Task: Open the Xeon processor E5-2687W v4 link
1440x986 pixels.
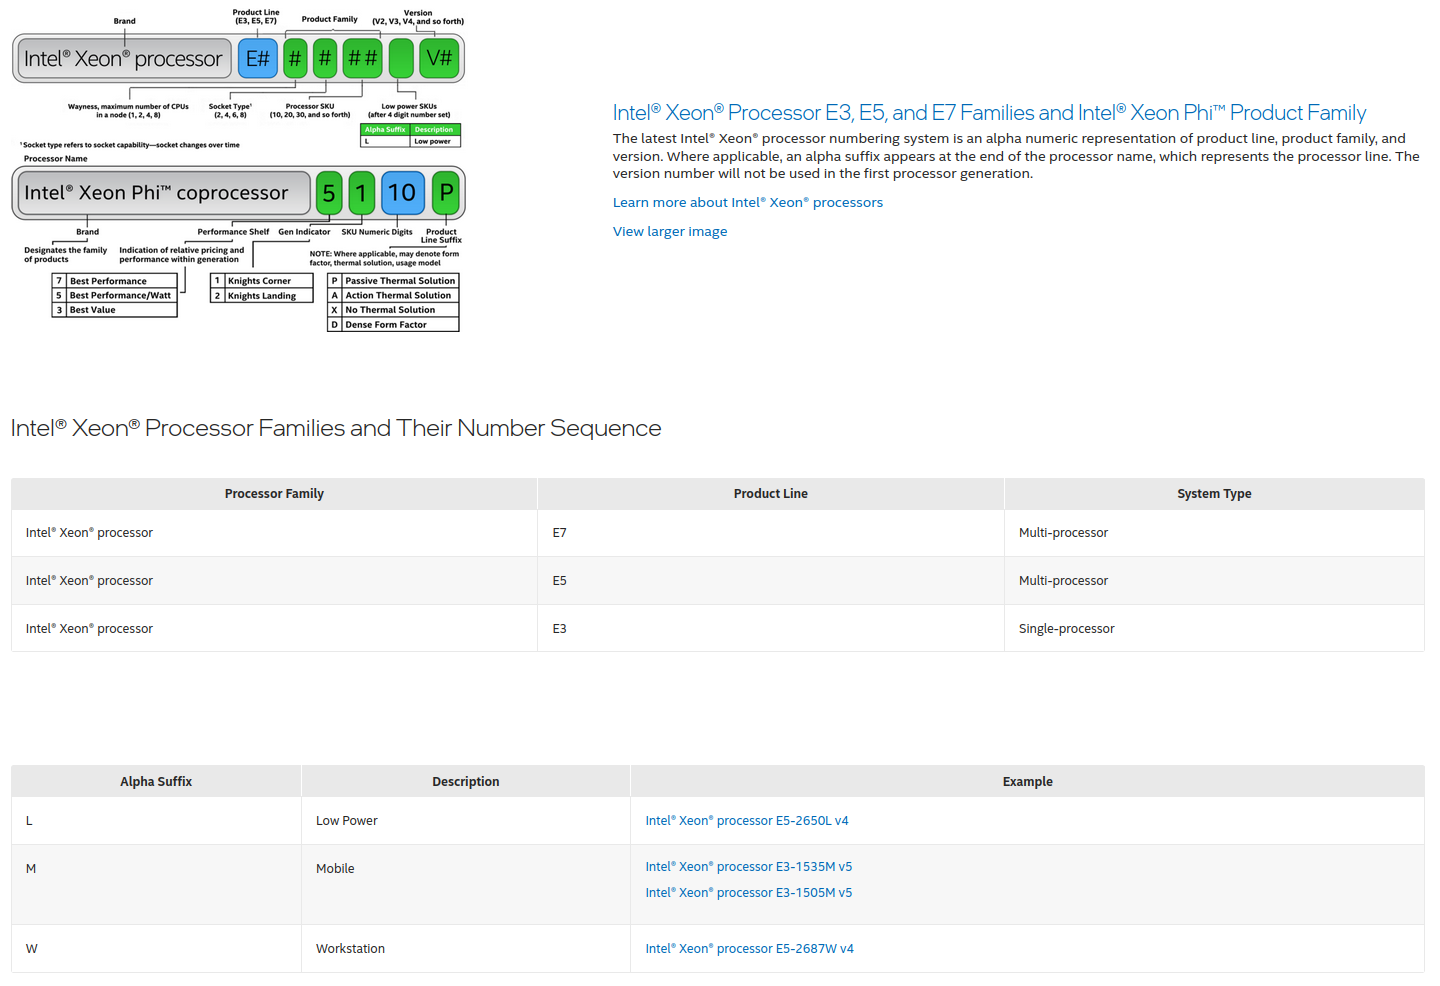Action: 750,949
